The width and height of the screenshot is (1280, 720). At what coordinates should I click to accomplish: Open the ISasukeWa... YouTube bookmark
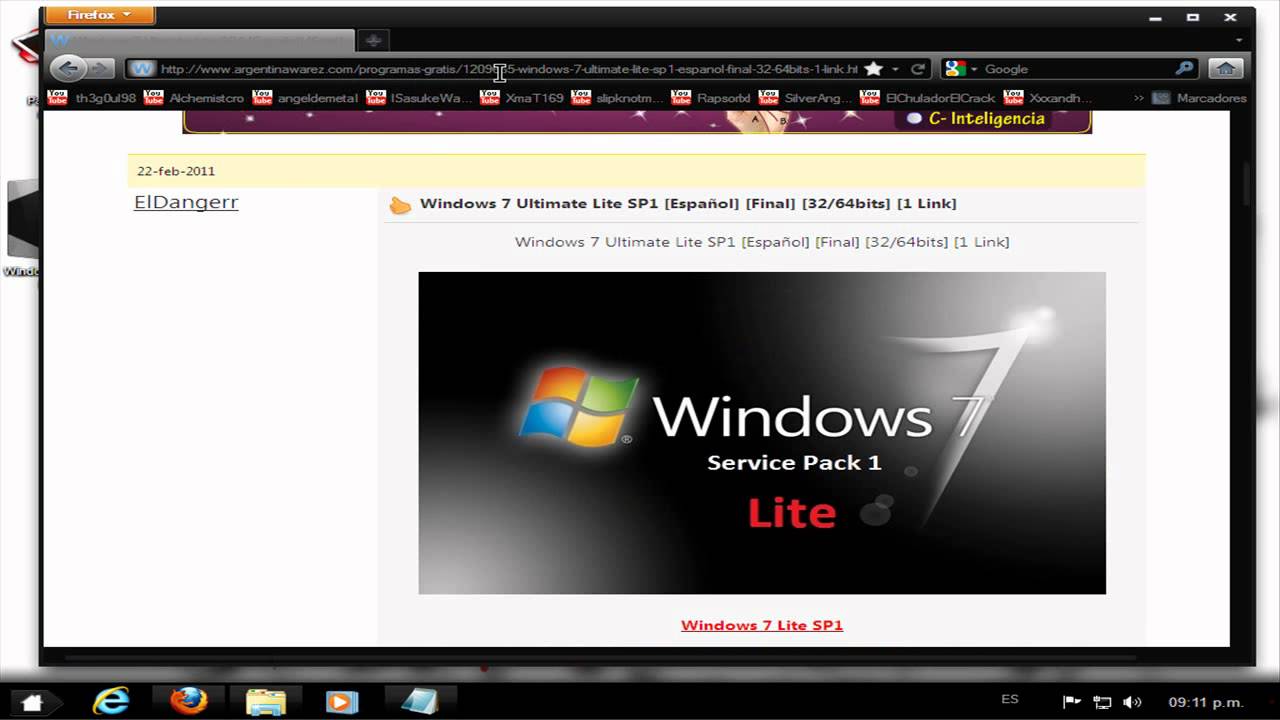tap(419, 98)
